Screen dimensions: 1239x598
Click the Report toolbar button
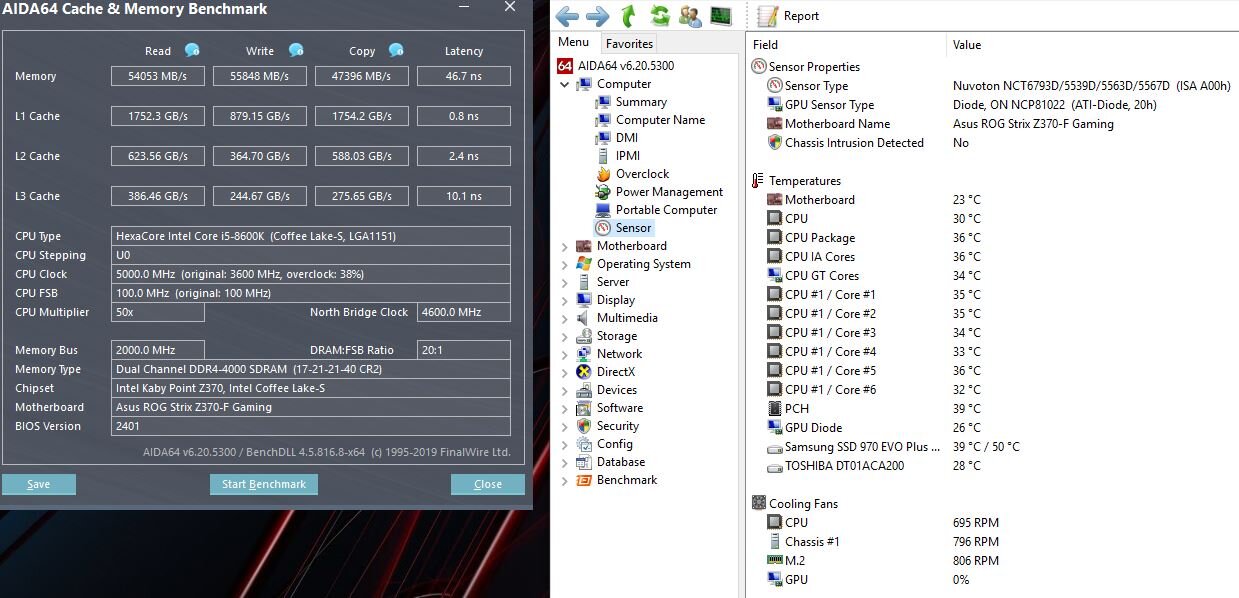789,16
